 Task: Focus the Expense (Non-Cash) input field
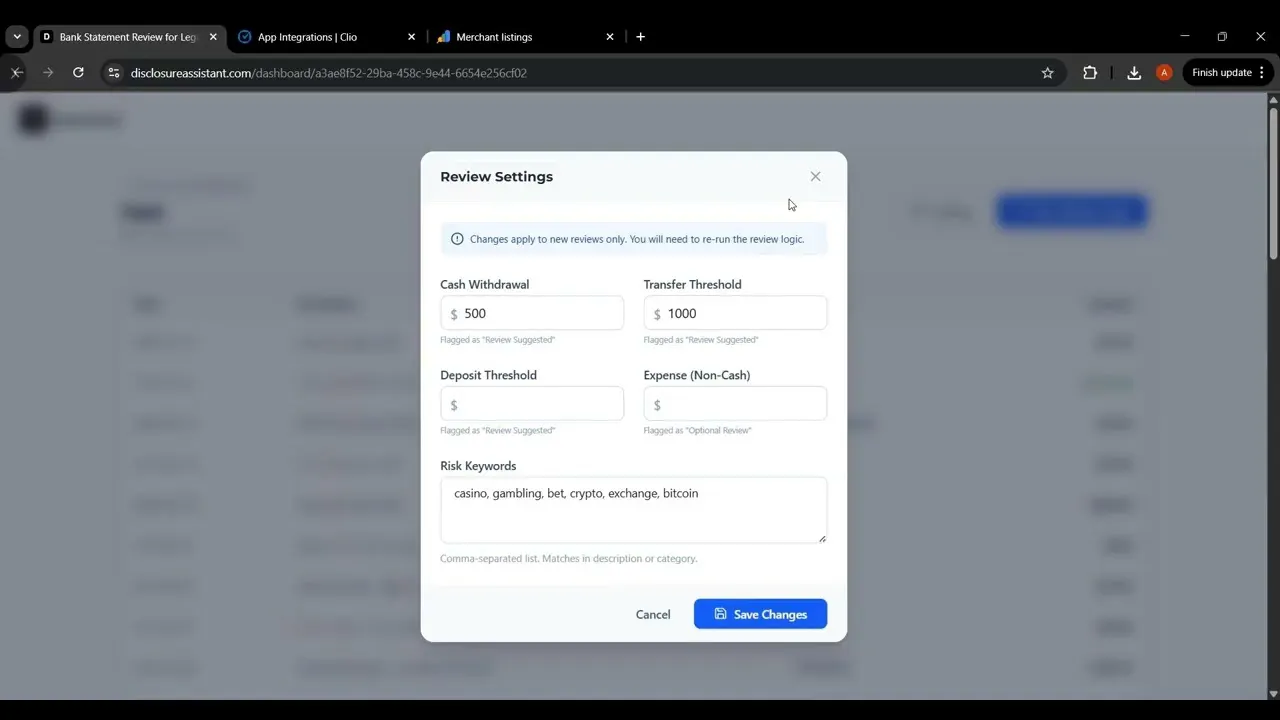pyautogui.click(x=735, y=404)
